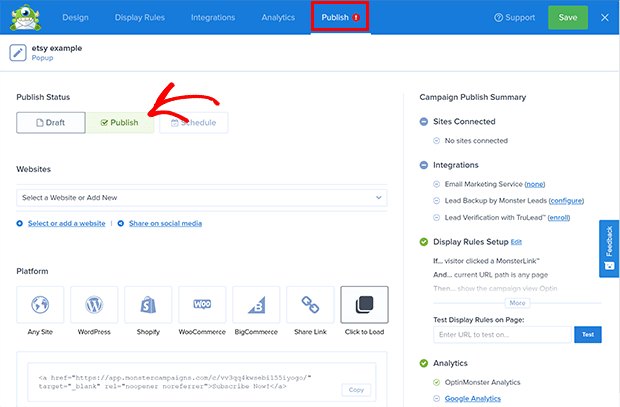Click Email Marketing Service none link
Image resolution: width=620 pixels, height=407 pixels.
coord(535,184)
